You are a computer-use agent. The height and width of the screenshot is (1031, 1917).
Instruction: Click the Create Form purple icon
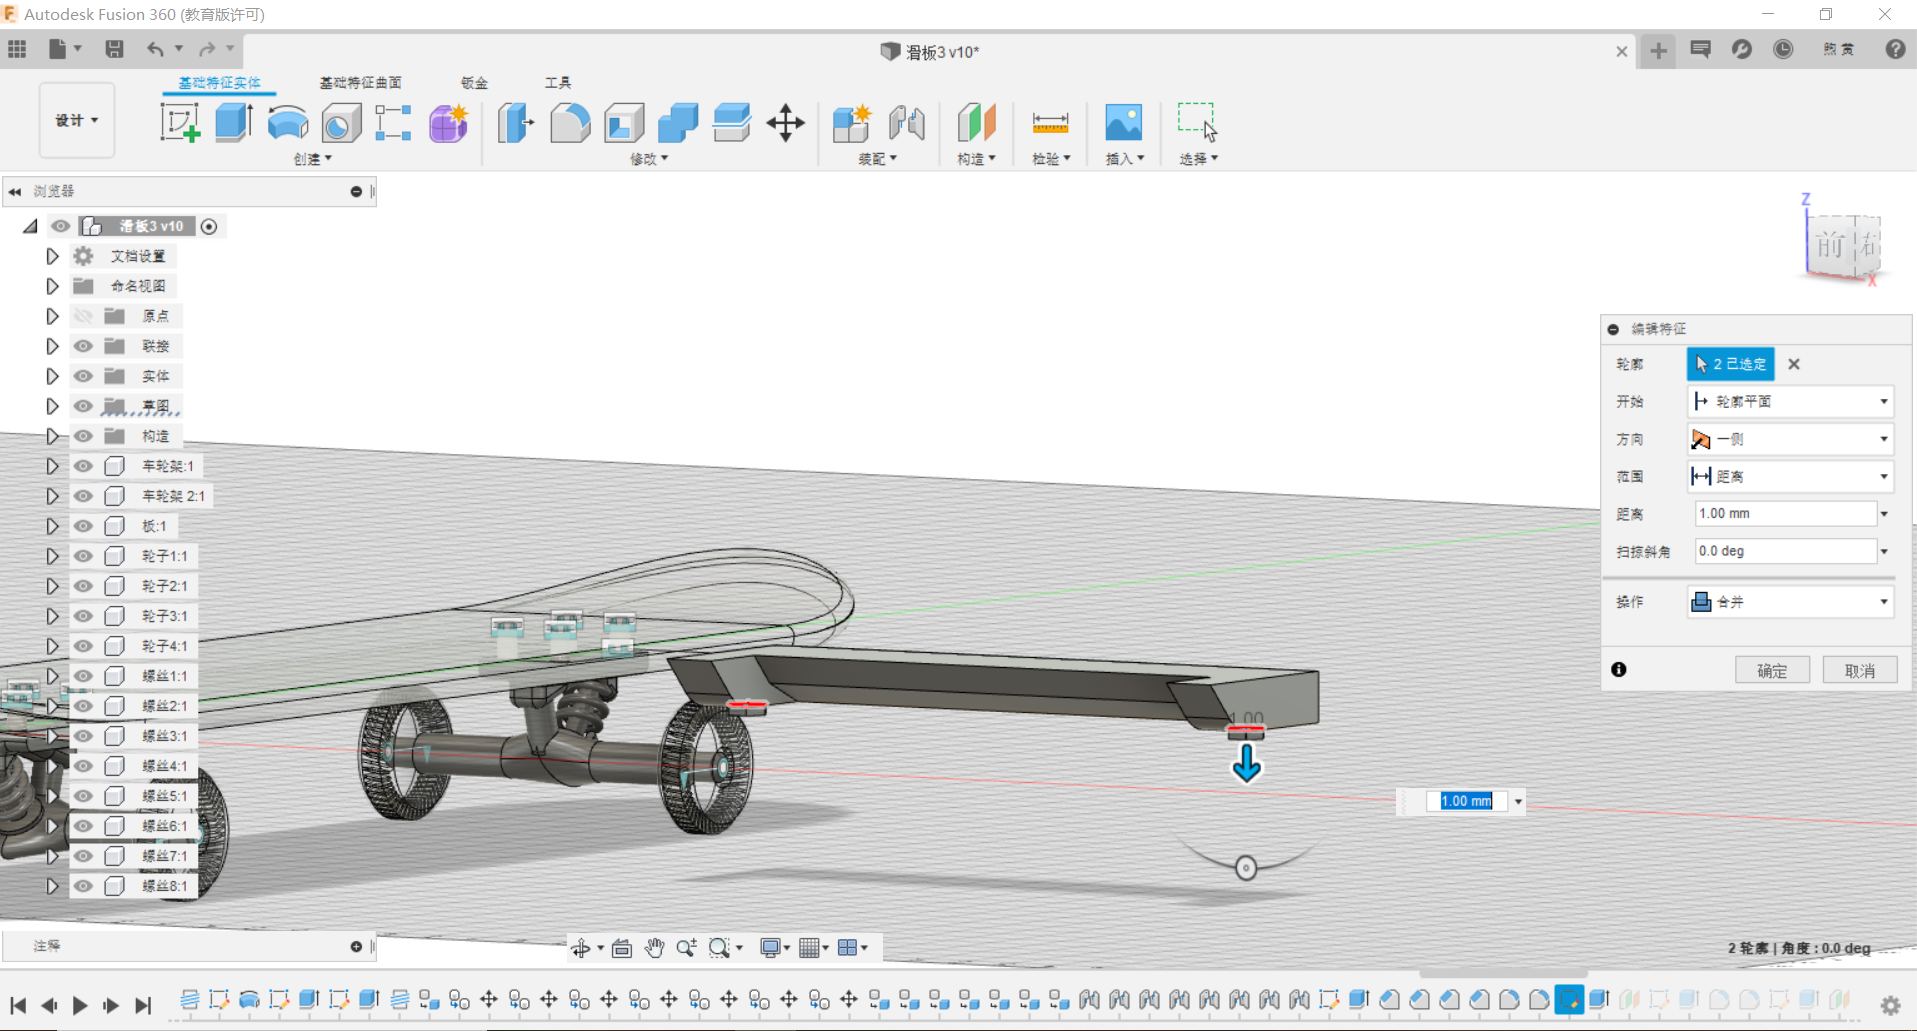(x=449, y=123)
